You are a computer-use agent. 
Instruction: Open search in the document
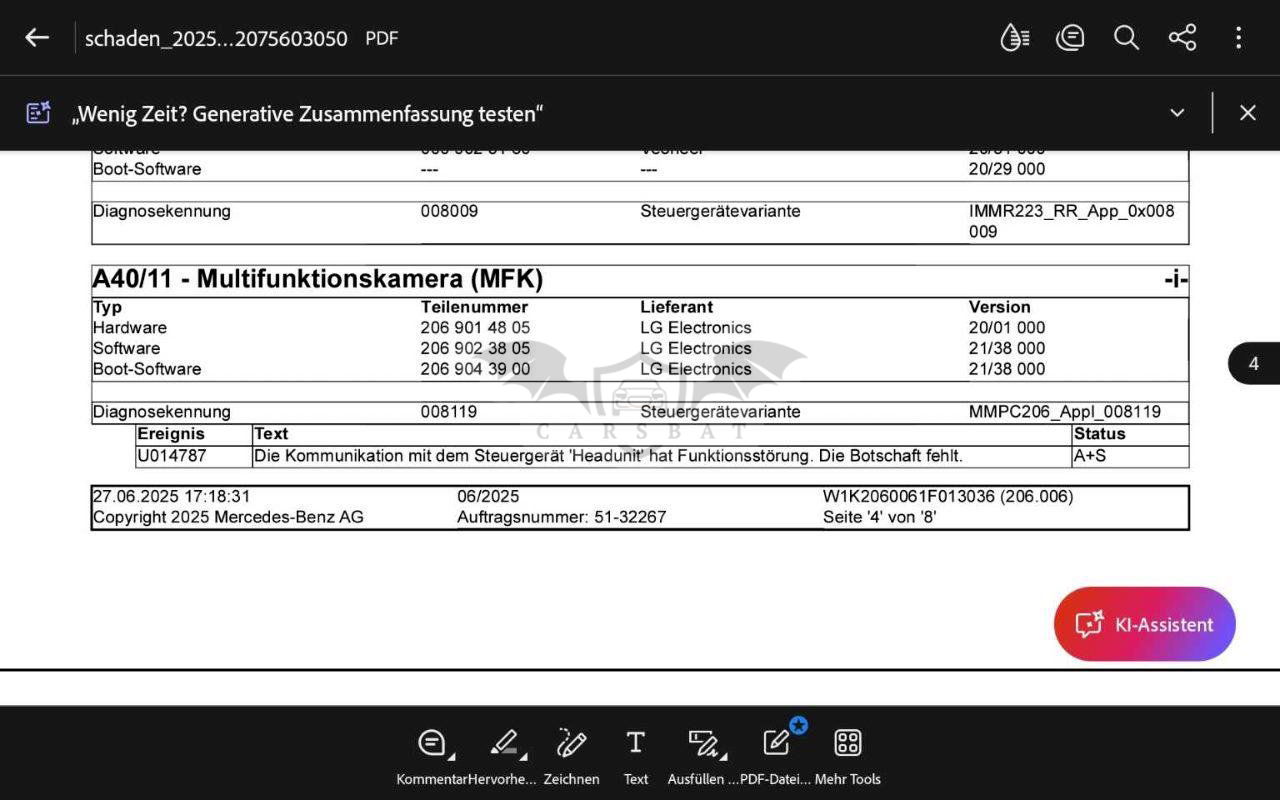tap(1126, 38)
